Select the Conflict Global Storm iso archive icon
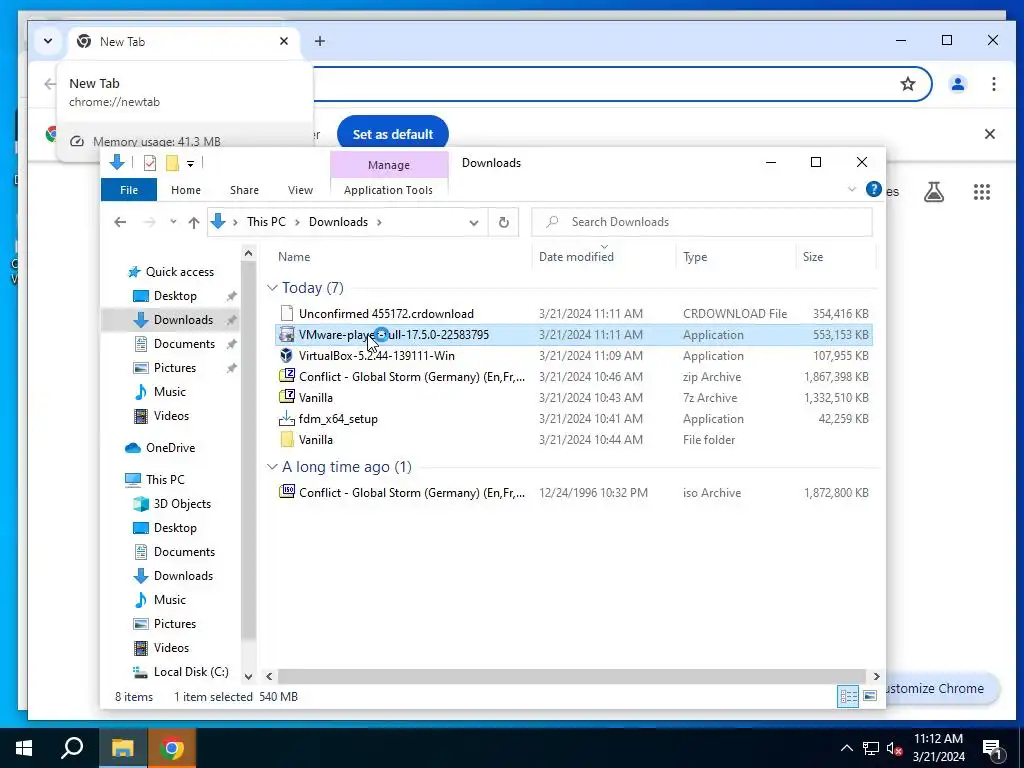 (287, 492)
